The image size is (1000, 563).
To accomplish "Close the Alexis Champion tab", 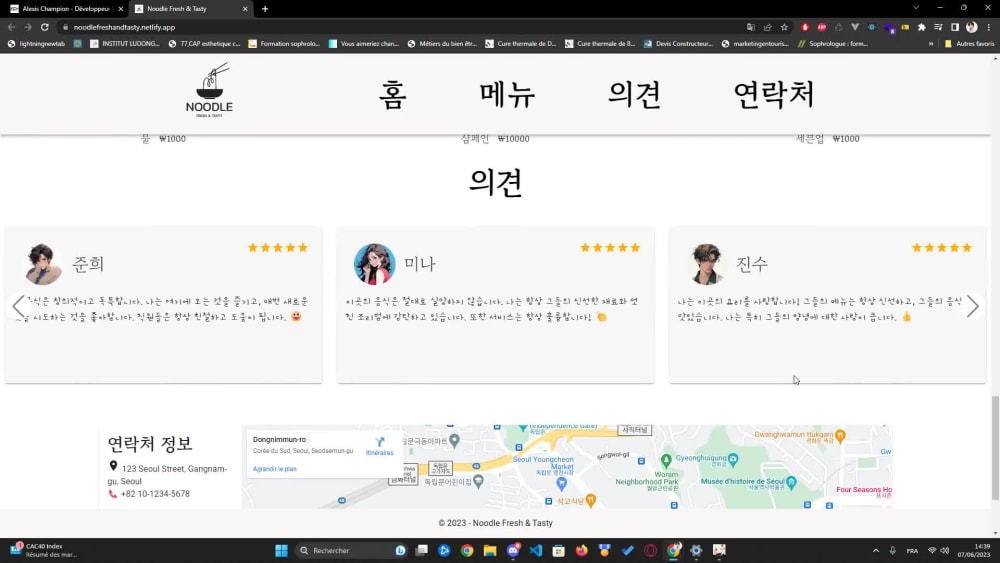I will click(x=121, y=9).
